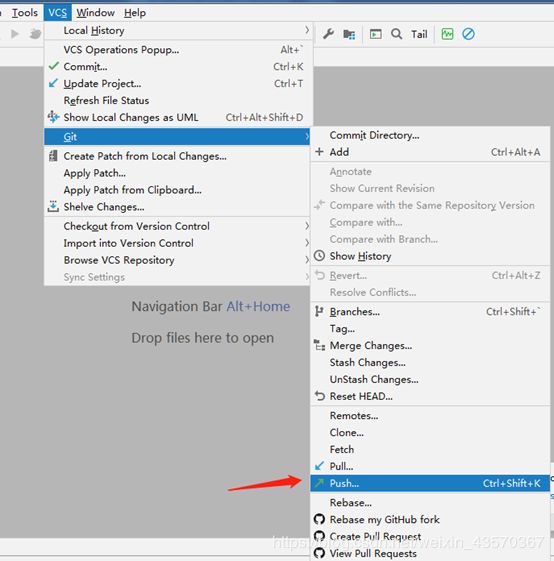Select Stash Changes…
The image size is (554, 561).
coord(430,363)
